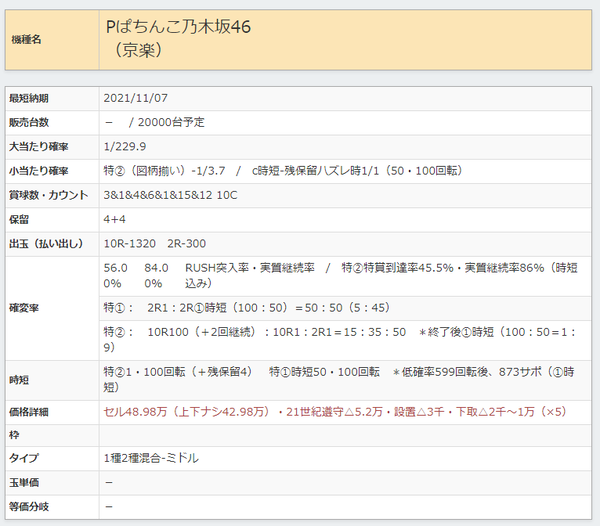600x526 pixels.
Task: Select the date 2021/11/07
Action: point(135,98)
